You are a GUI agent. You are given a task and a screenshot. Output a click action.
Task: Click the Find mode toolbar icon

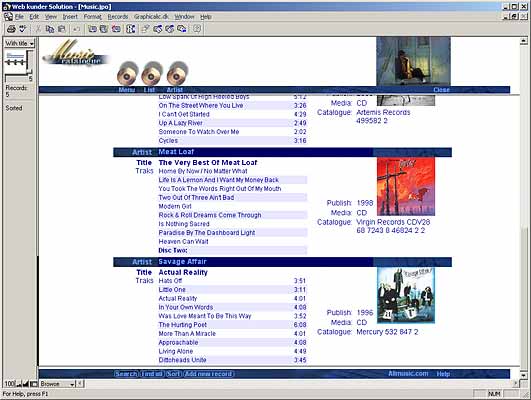coord(131,29)
